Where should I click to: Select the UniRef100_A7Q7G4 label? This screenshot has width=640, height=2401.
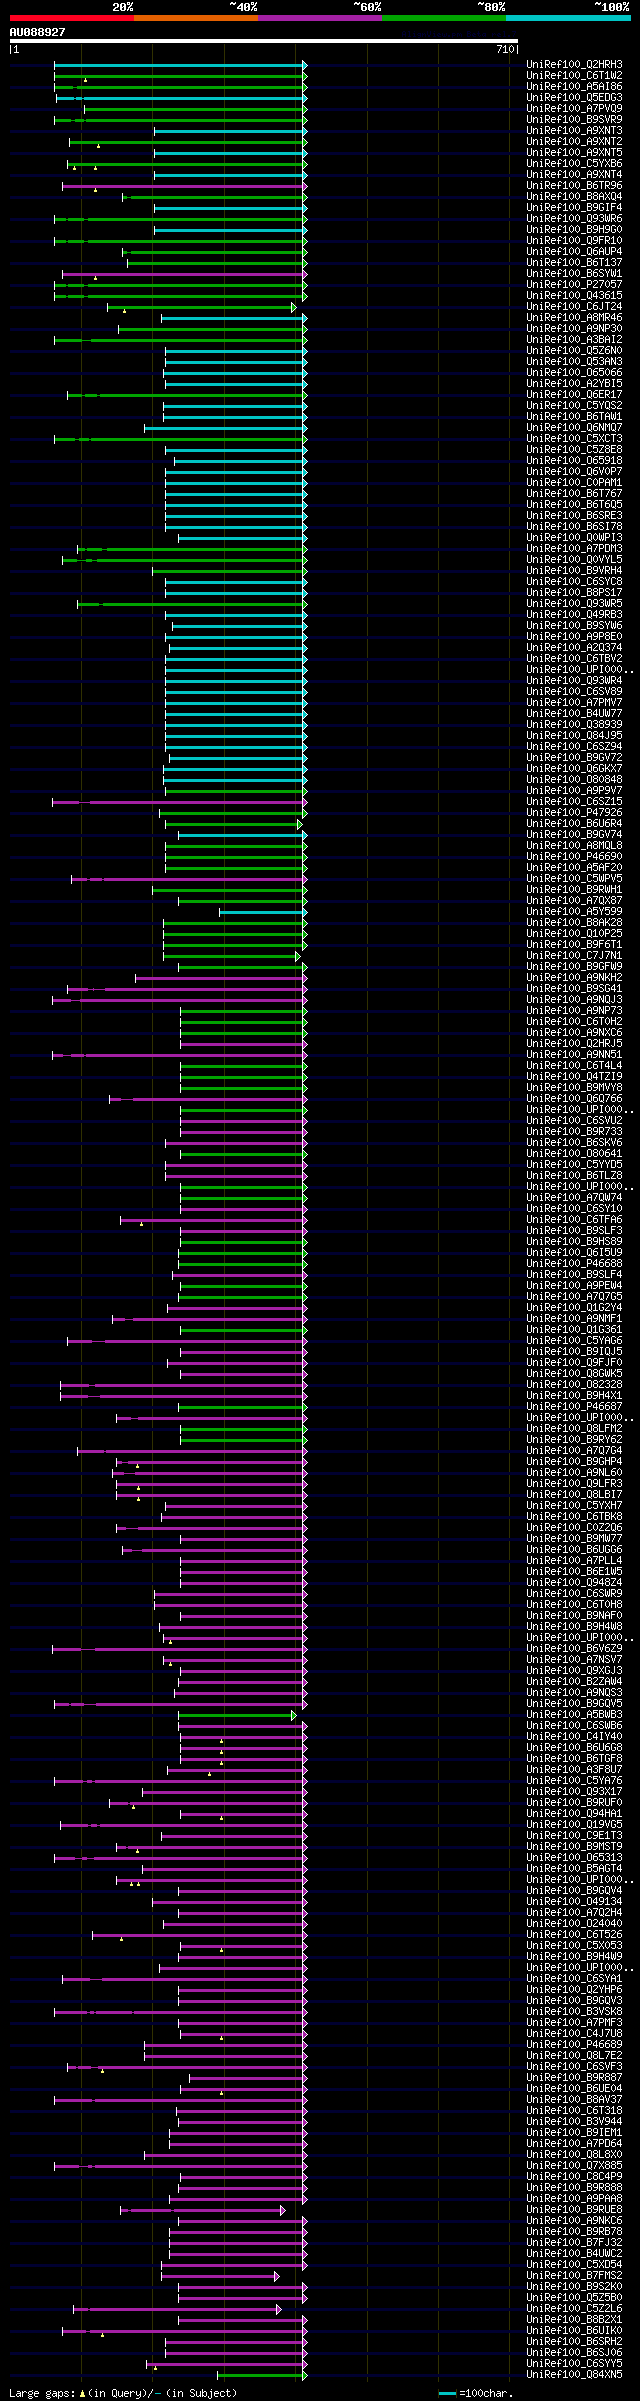[x=574, y=1451]
